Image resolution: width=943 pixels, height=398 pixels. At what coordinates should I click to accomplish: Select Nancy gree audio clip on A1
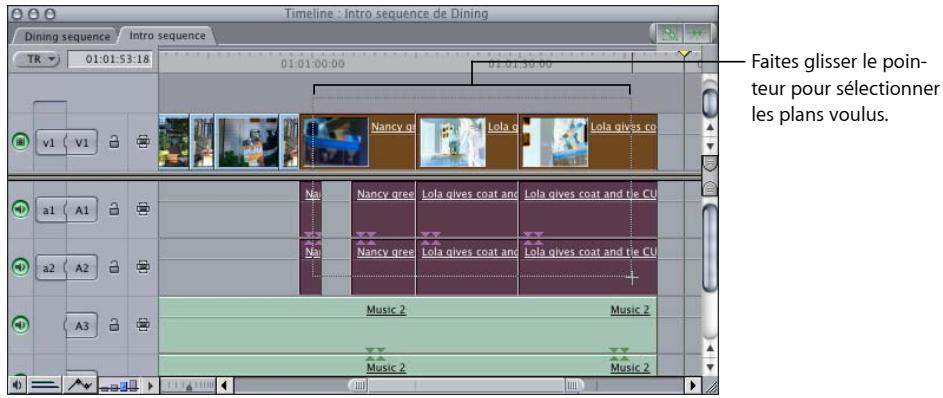click(x=383, y=209)
